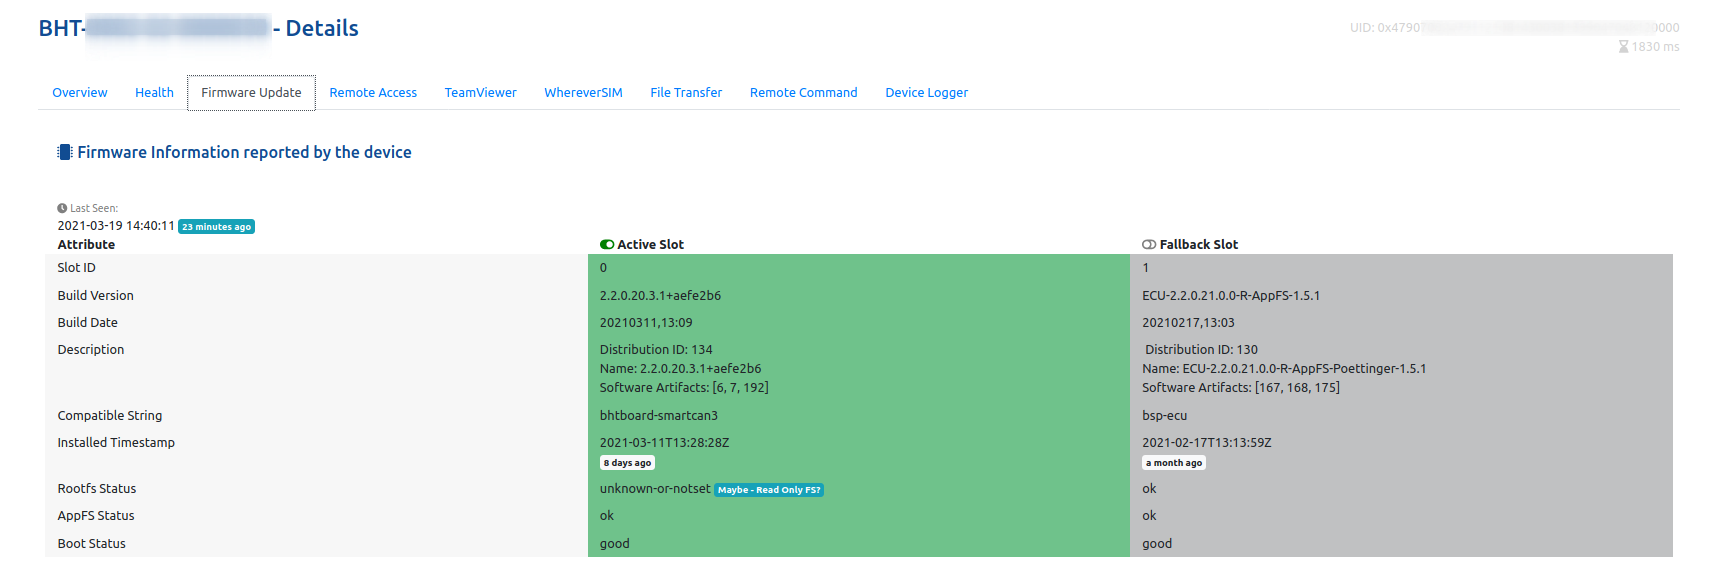Select the Firmware Update tab
This screenshot has width=1717, height=578.
click(x=251, y=93)
